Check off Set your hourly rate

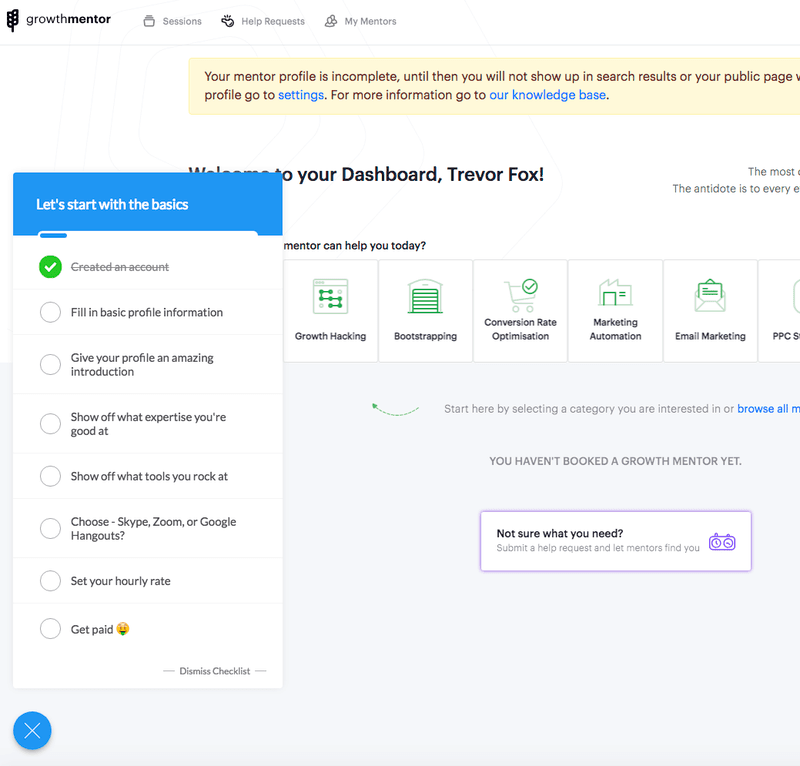[50, 580]
